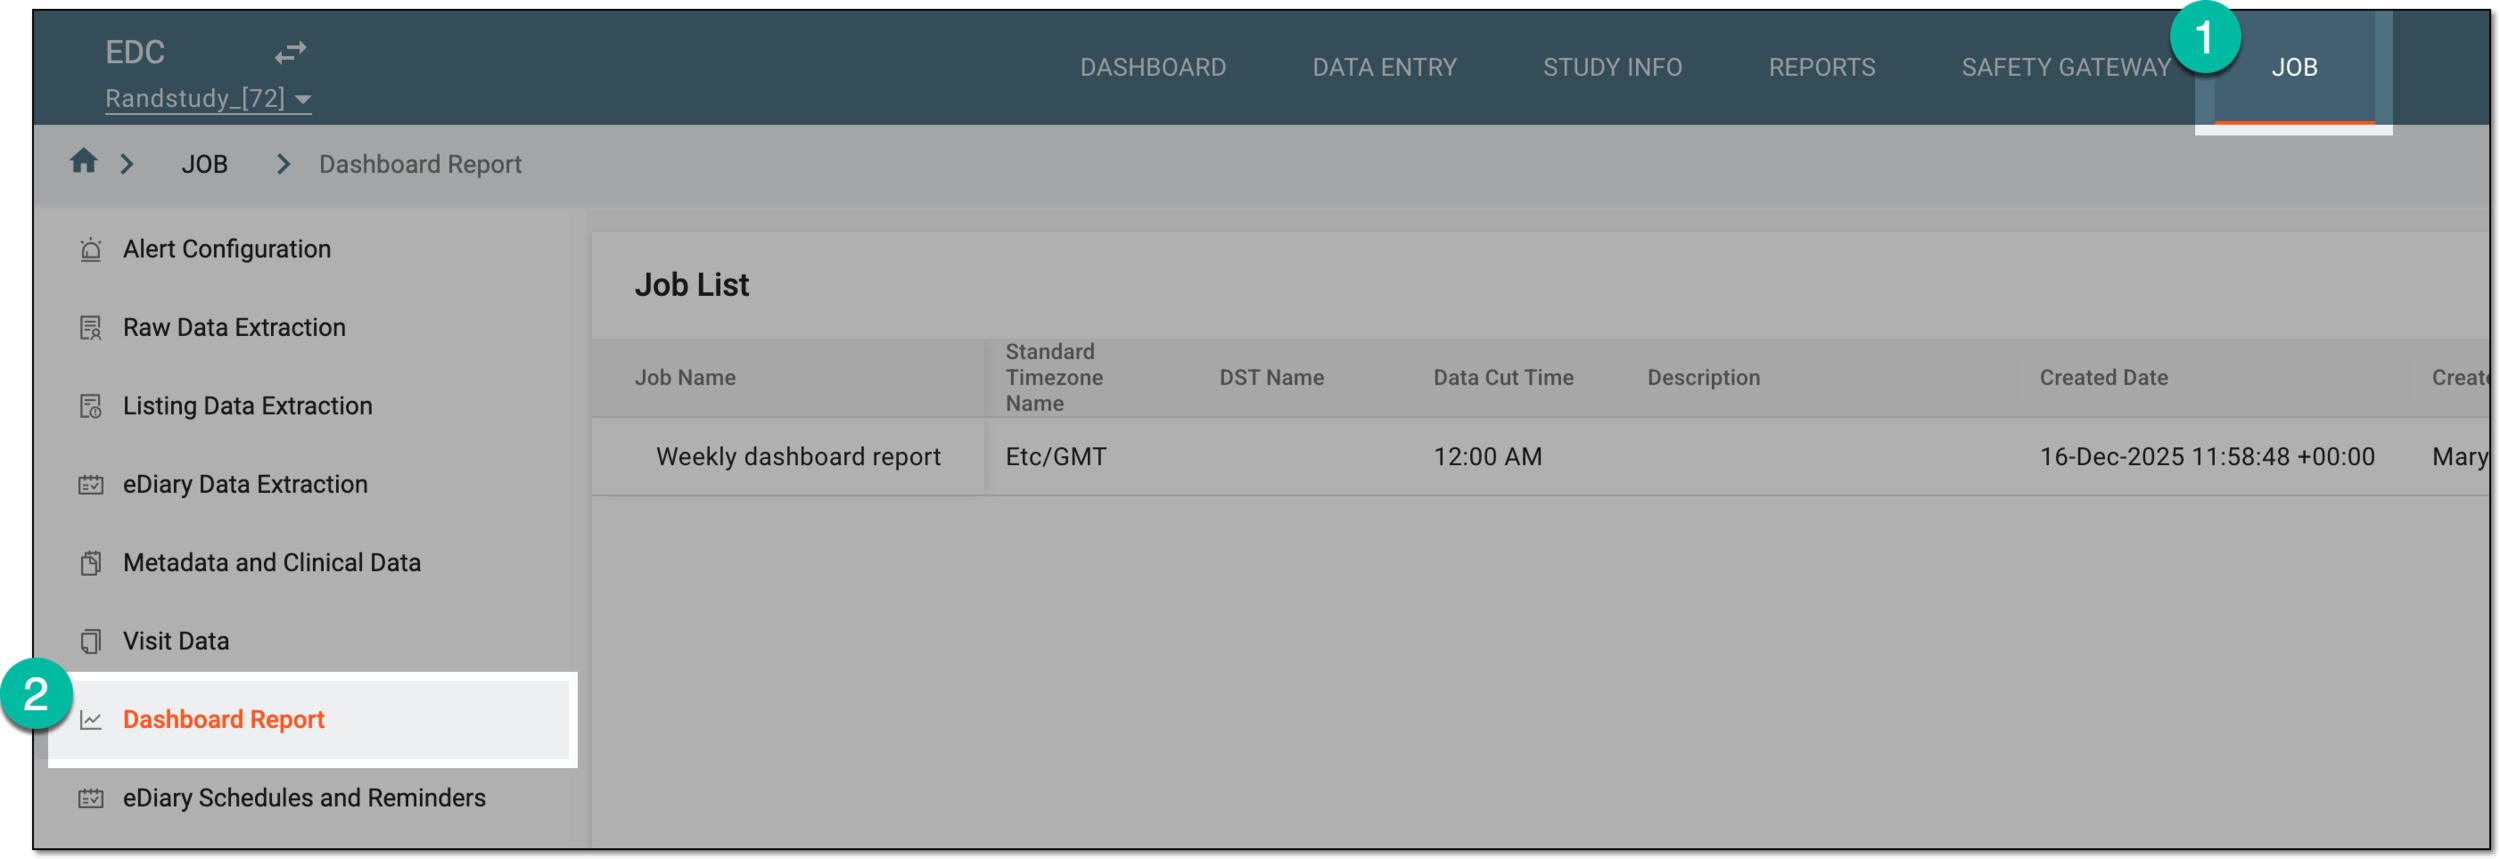Click the Dashboard Report chart icon

tap(91, 720)
